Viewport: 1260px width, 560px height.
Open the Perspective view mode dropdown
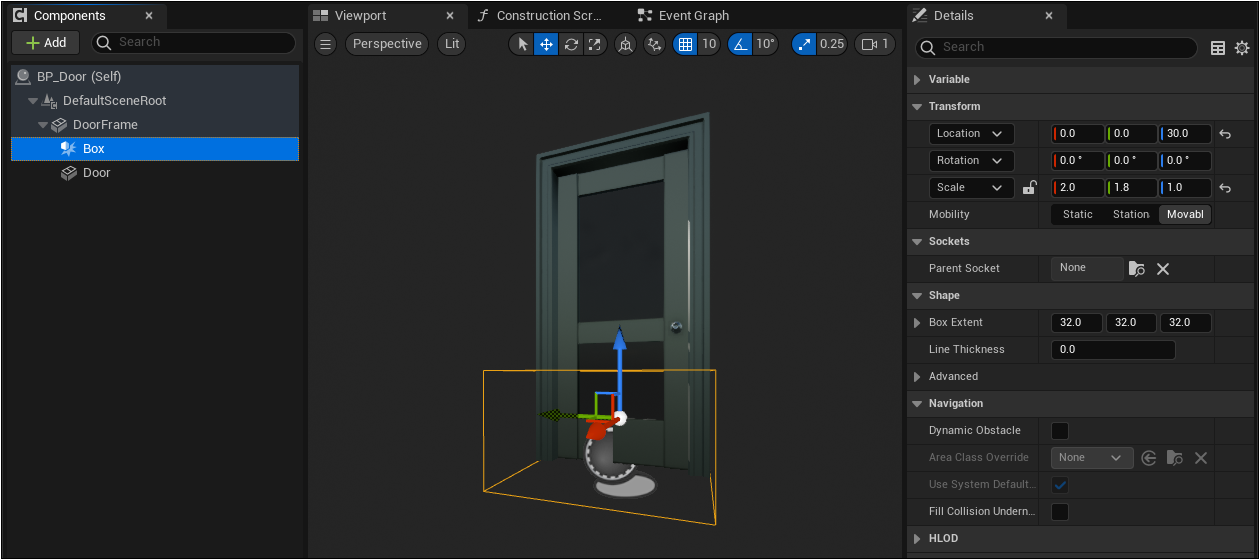click(x=387, y=44)
